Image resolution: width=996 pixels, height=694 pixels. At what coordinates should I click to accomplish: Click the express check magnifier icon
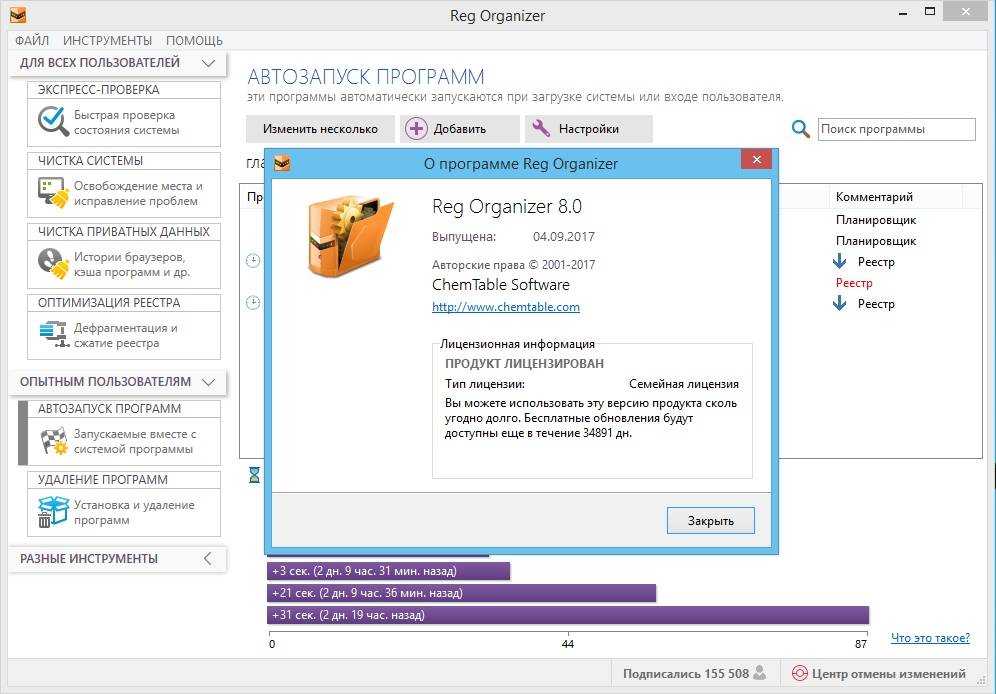[53, 121]
